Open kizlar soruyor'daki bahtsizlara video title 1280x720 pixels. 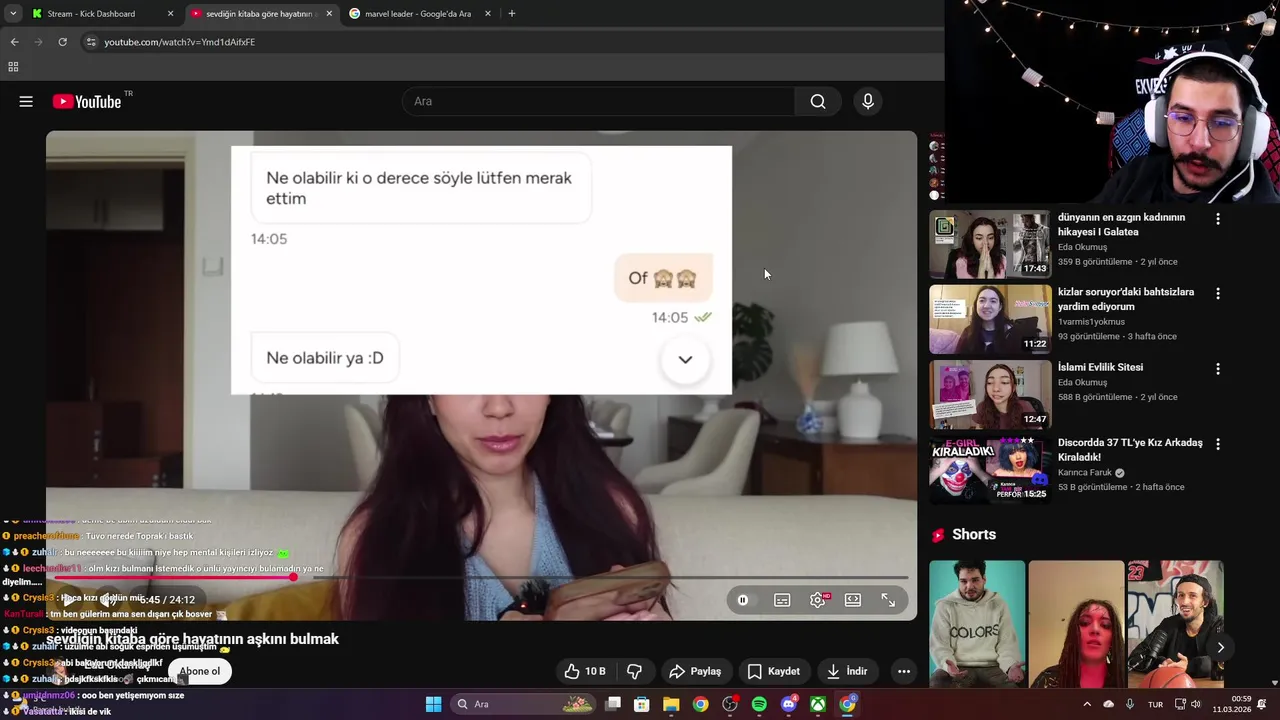(x=1126, y=299)
